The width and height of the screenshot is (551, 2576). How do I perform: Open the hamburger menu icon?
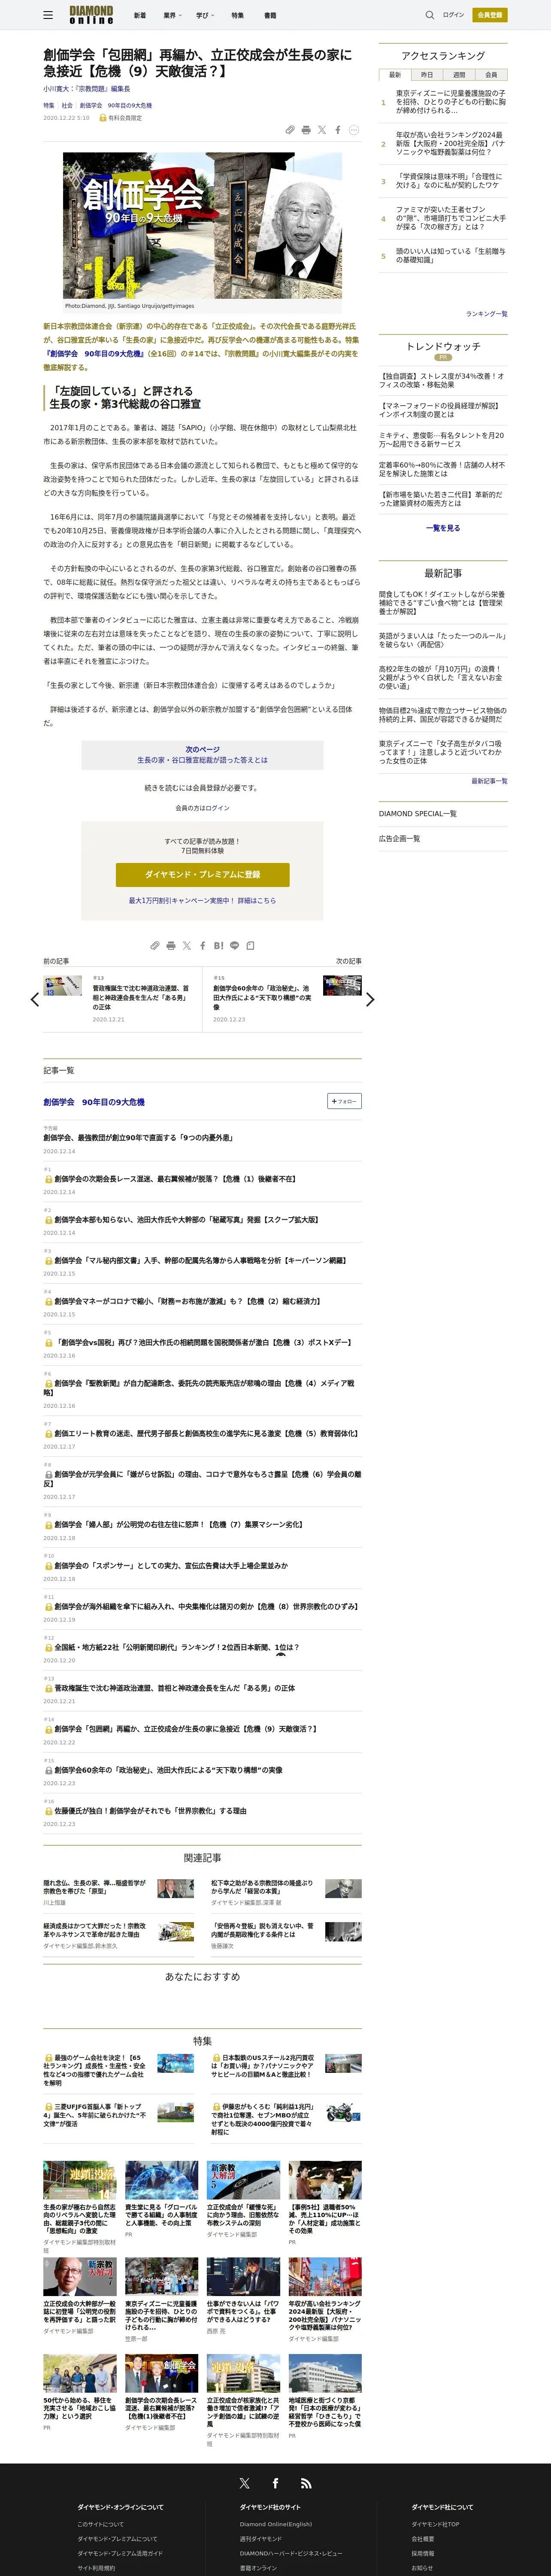pyautogui.click(x=48, y=15)
